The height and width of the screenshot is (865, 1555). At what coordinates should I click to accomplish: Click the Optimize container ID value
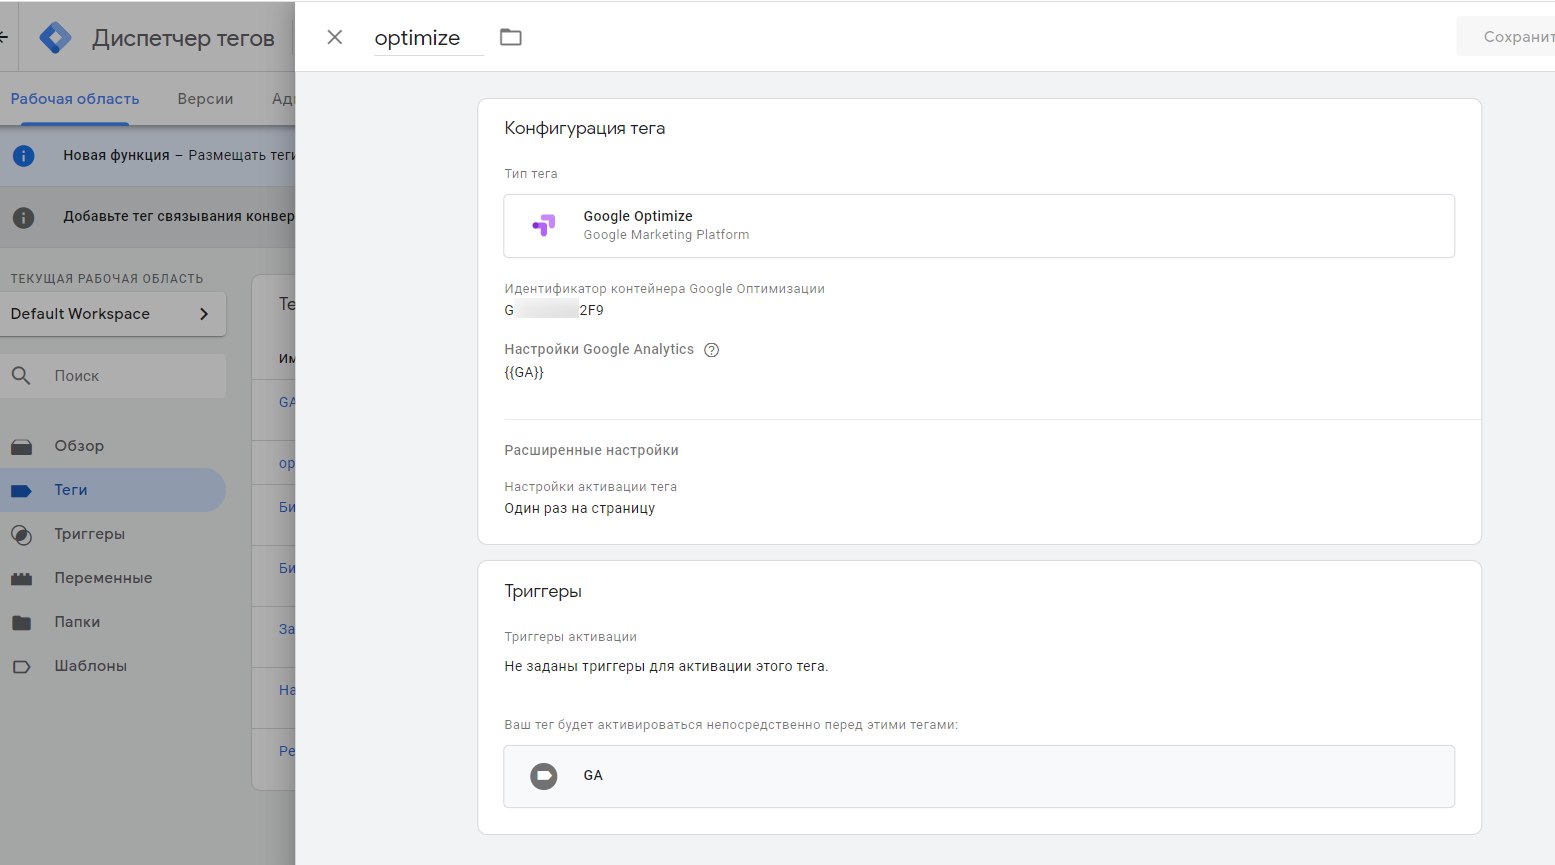[x=554, y=310]
